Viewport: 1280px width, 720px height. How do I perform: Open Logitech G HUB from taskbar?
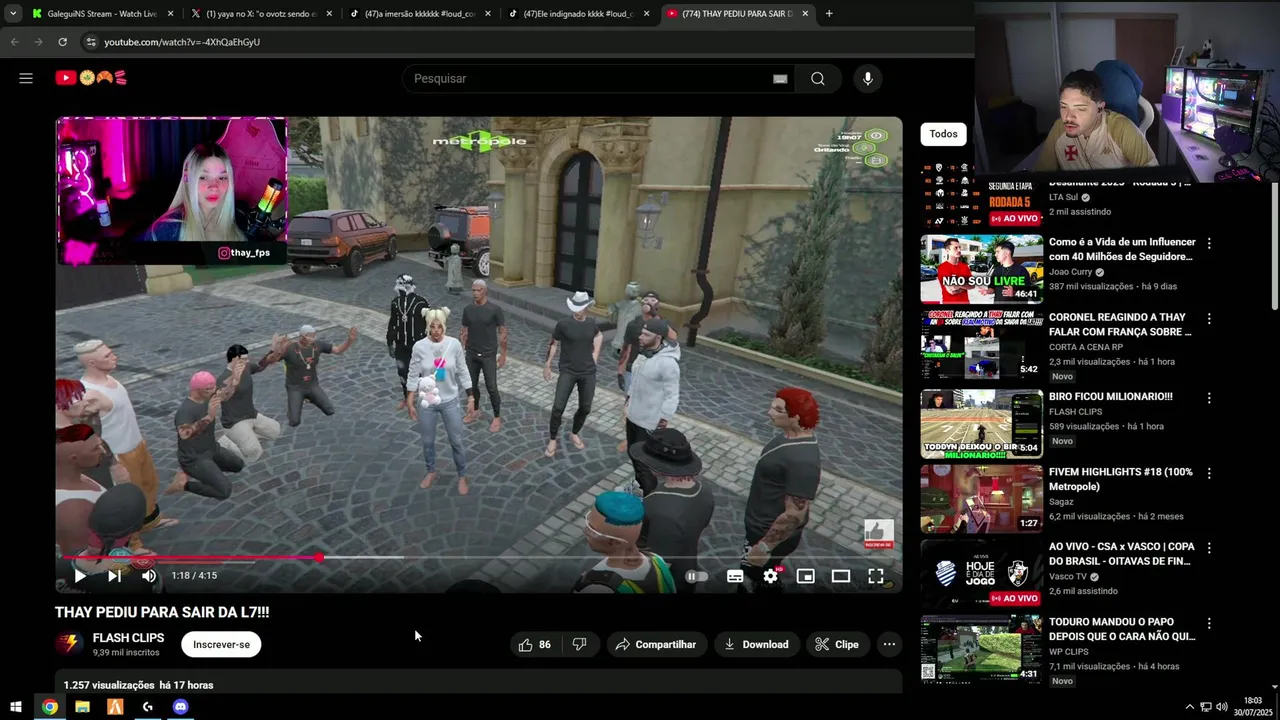(148, 707)
